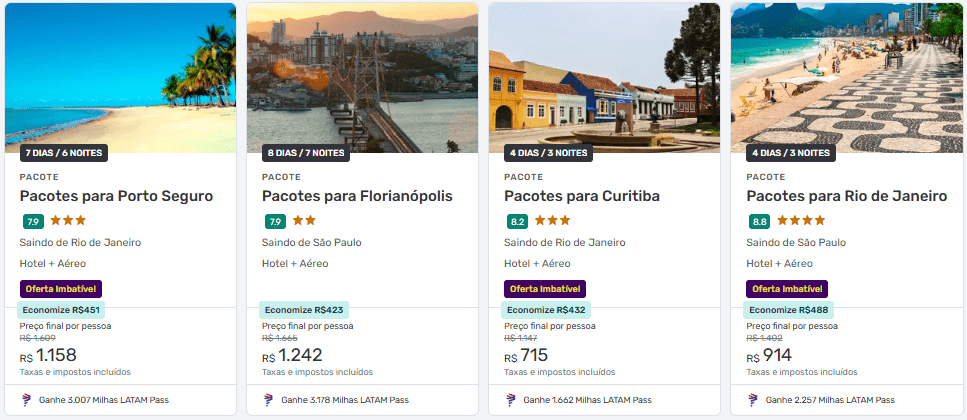The image size is (967, 420).
Task: Click LATAM Pass logo on Rio de Janeiro card
Action: 754,400
